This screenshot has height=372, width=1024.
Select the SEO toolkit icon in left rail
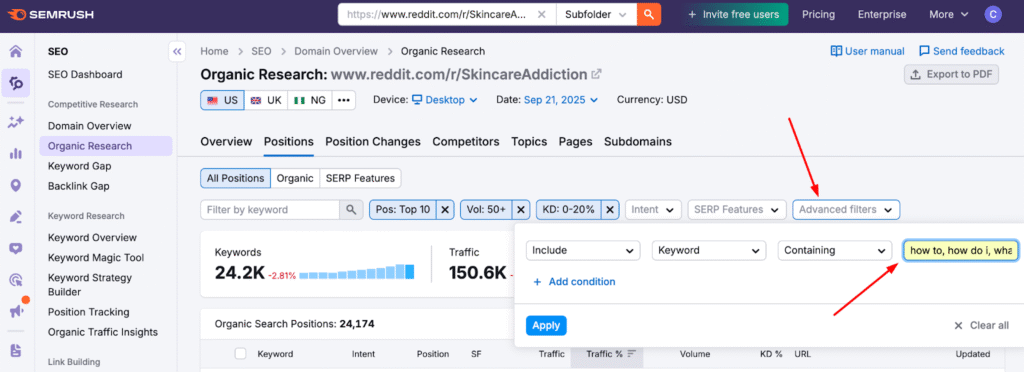(x=16, y=83)
